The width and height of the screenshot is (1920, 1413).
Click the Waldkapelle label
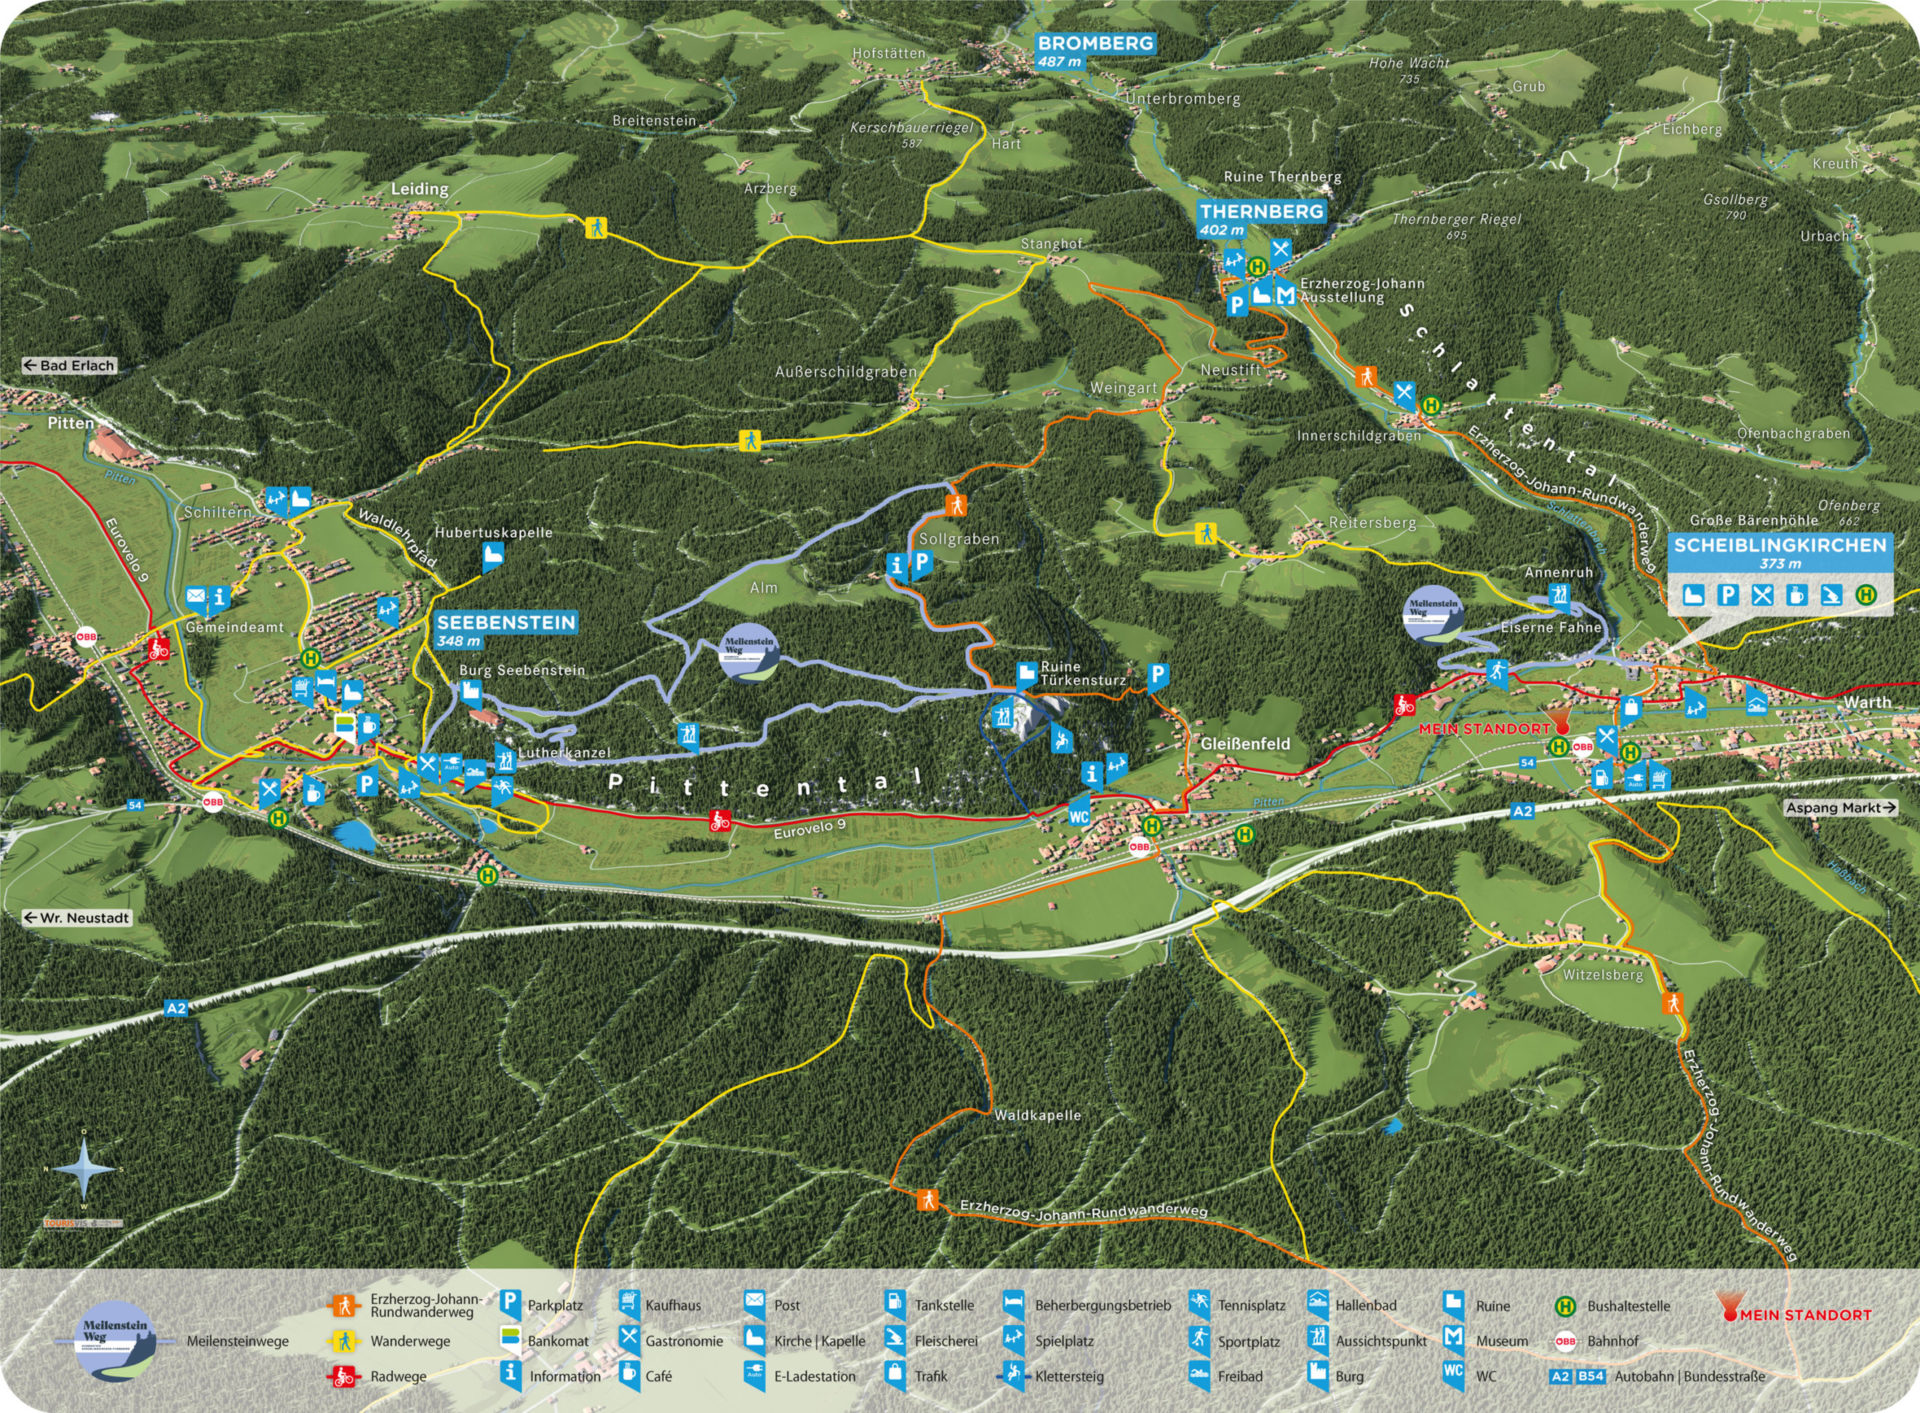pyautogui.click(x=1037, y=1115)
